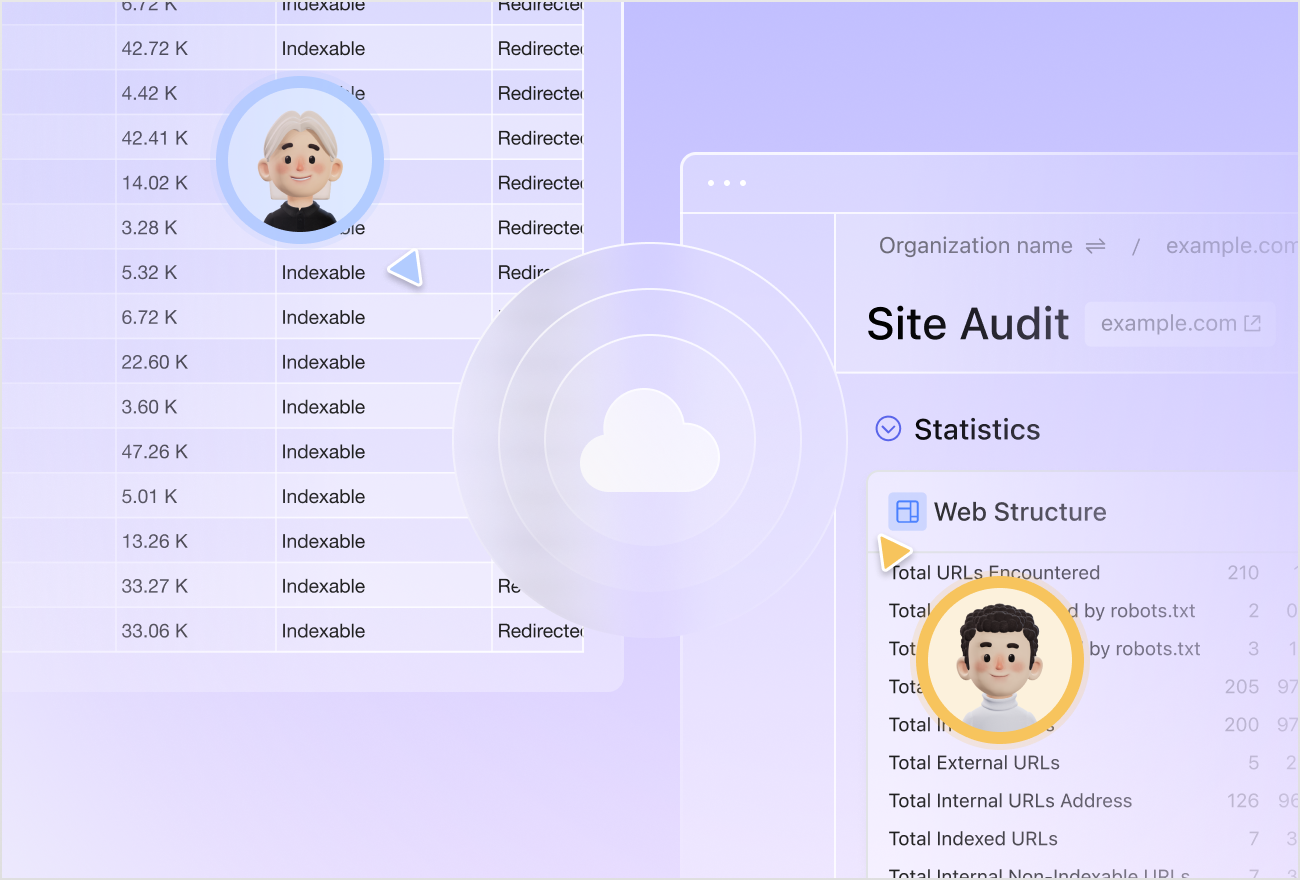Viewport: 1300px width, 880px height.
Task: Click the 4.42 K size cell
Action: [149, 94]
